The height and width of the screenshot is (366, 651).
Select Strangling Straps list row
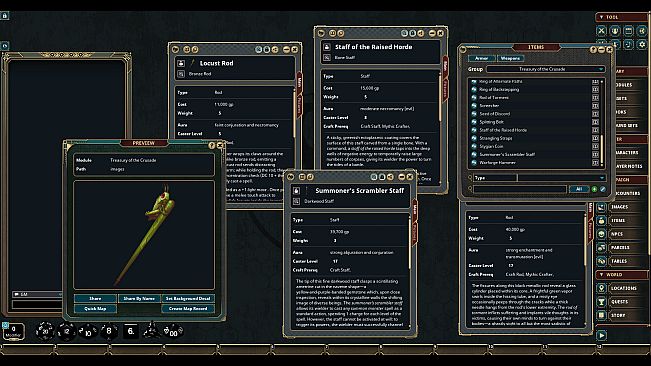tap(535, 138)
